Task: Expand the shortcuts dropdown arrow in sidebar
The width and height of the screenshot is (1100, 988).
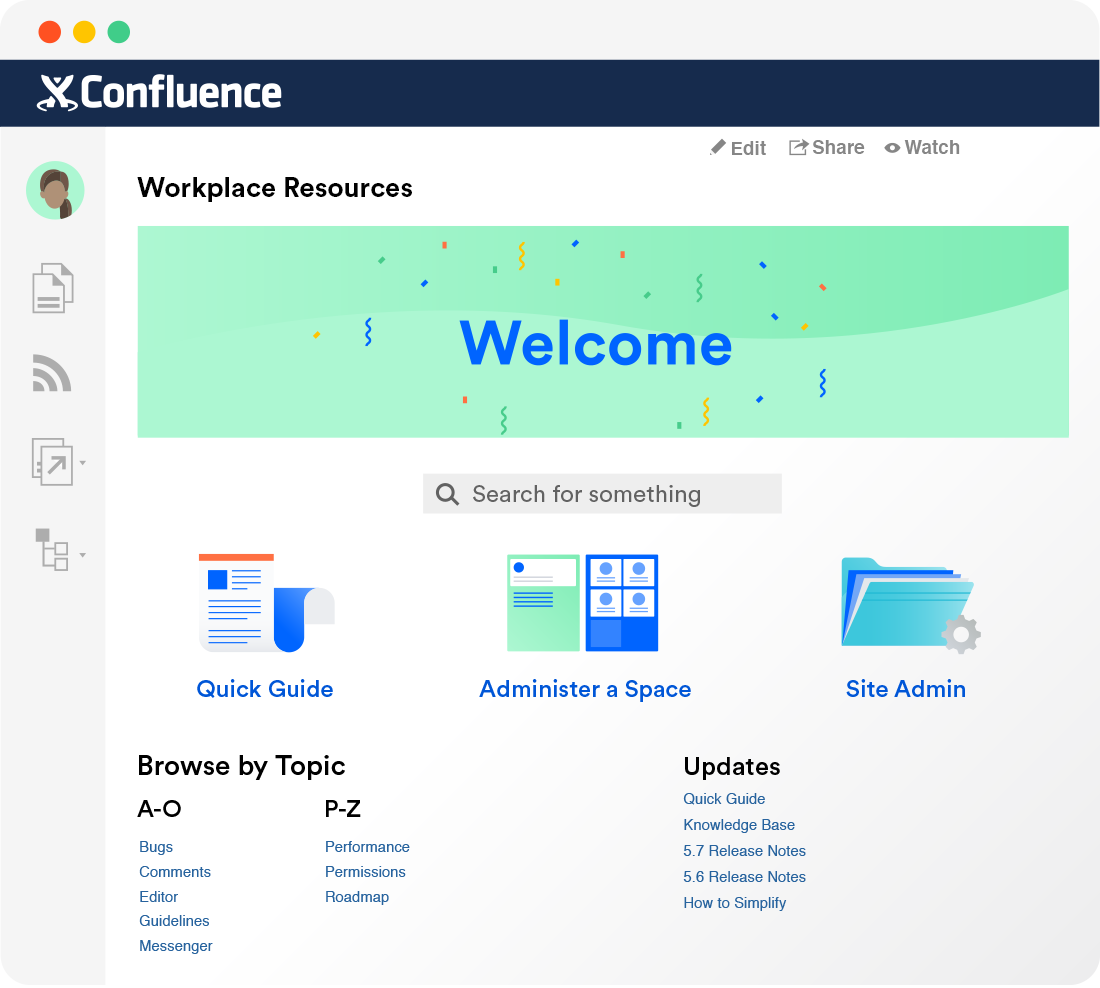Action: pyautogui.click(x=82, y=465)
